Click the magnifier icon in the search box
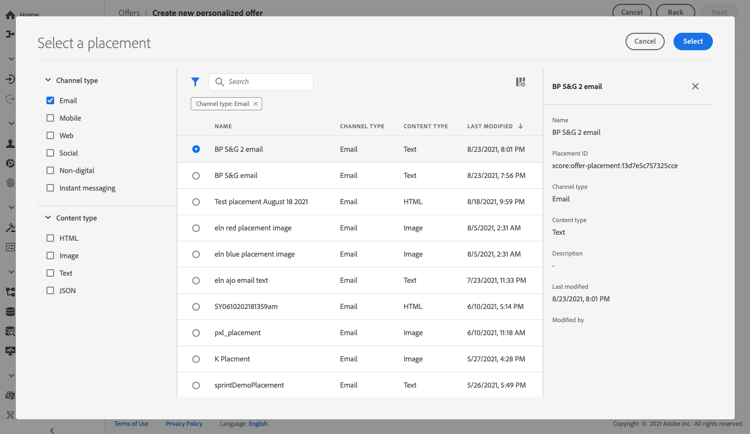This screenshot has width=750, height=434. [x=219, y=82]
